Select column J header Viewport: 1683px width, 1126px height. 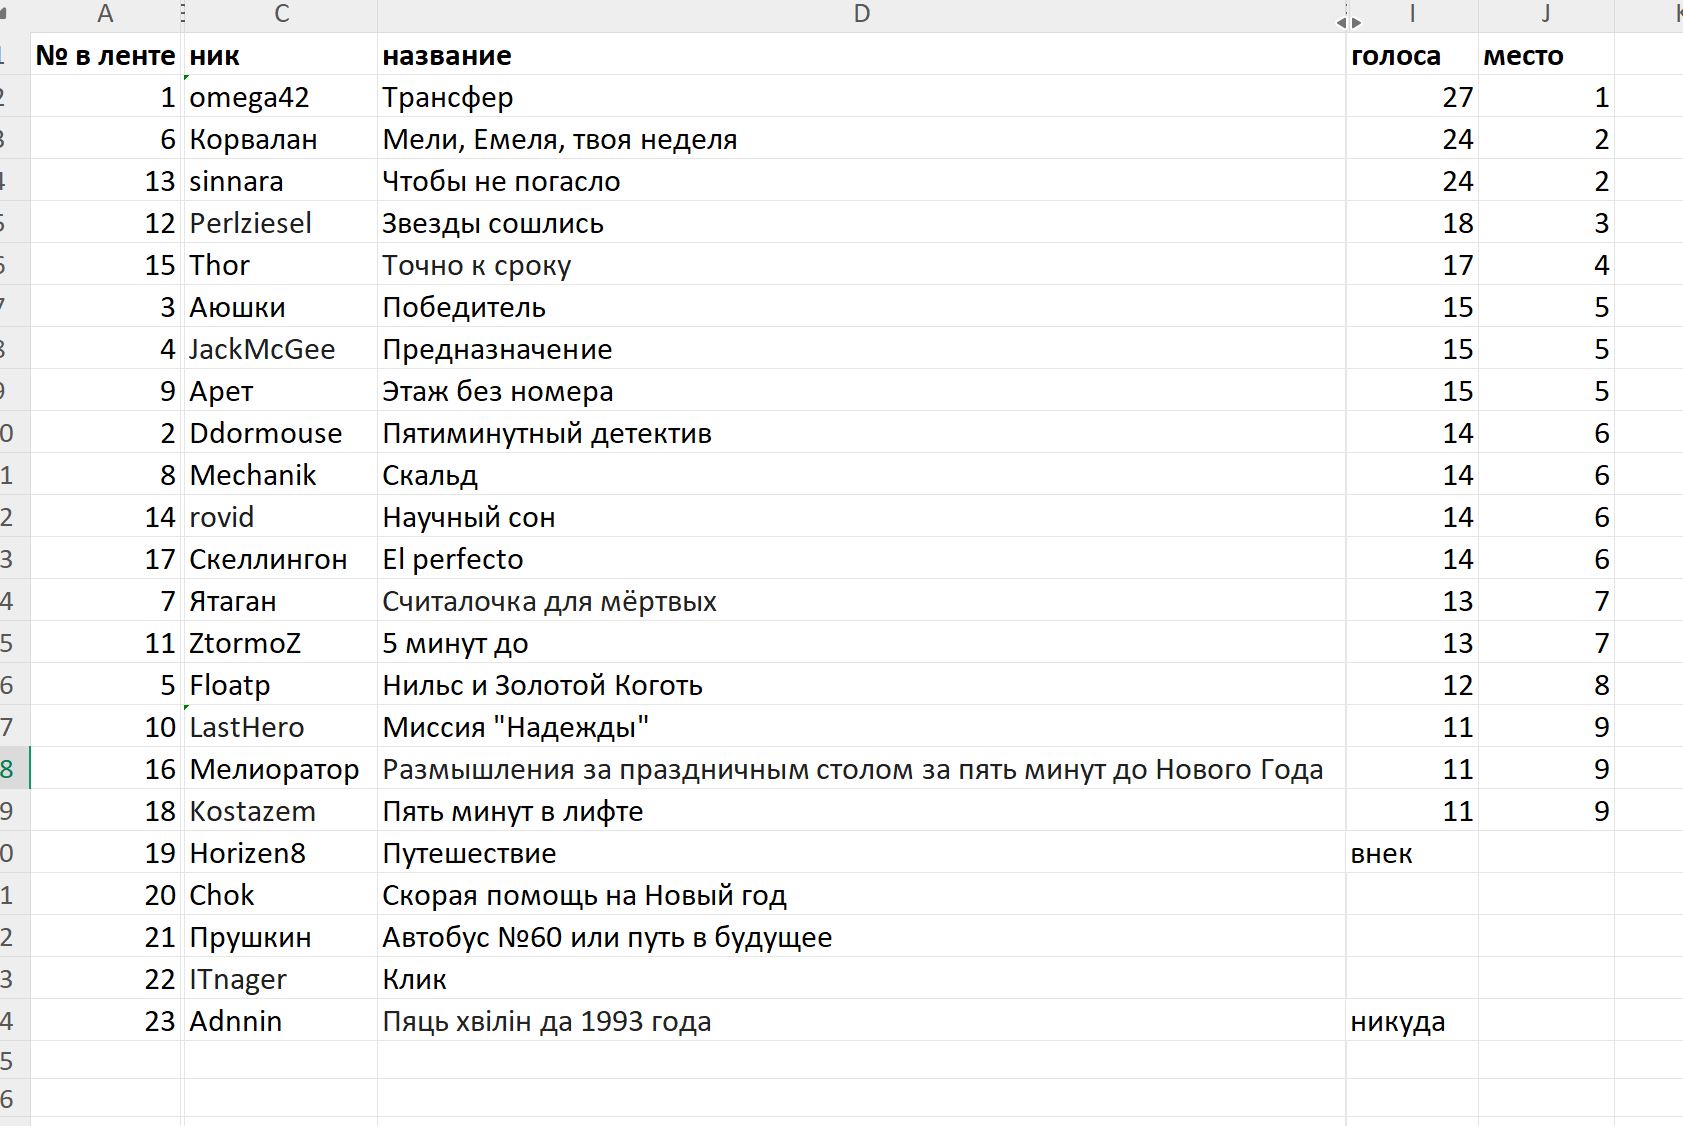tap(1546, 14)
